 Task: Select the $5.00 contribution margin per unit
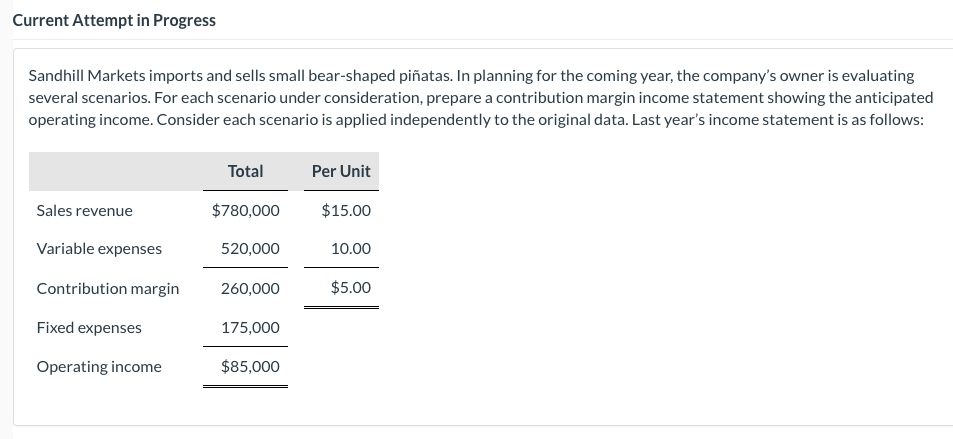pyautogui.click(x=351, y=288)
